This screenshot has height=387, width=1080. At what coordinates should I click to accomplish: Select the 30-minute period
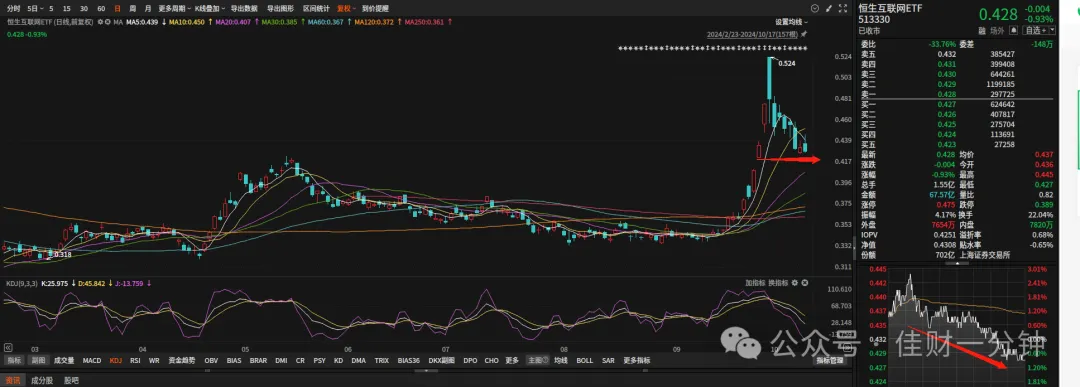coord(83,8)
